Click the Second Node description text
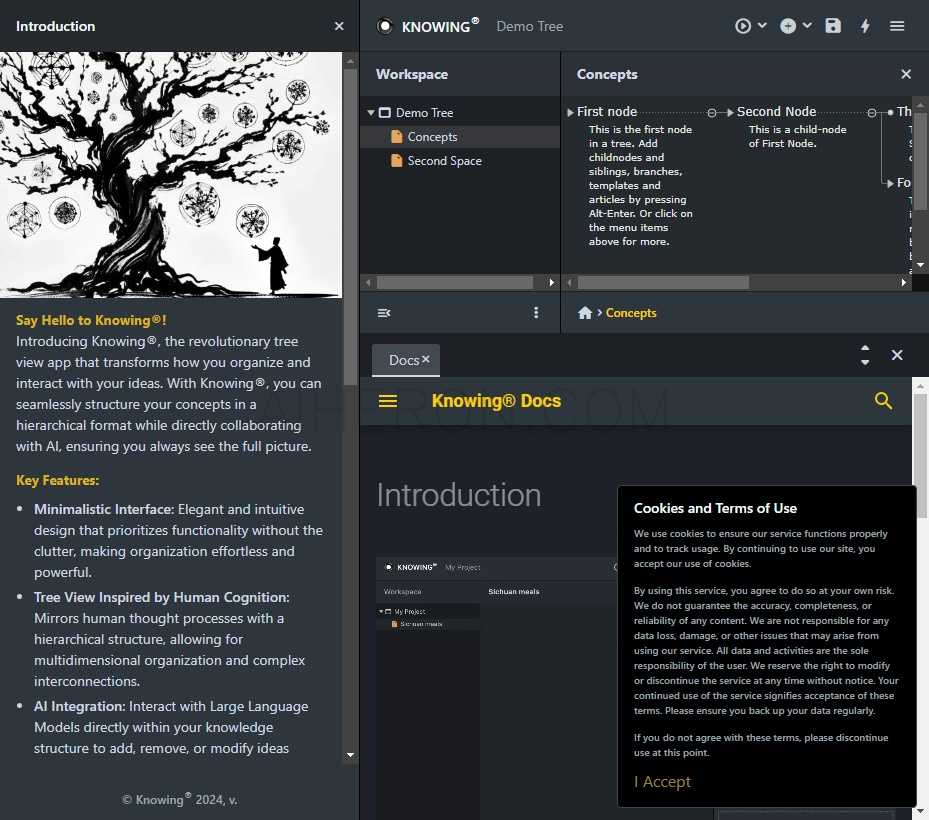Screen dimensions: 929x820 tap(797, 136)
